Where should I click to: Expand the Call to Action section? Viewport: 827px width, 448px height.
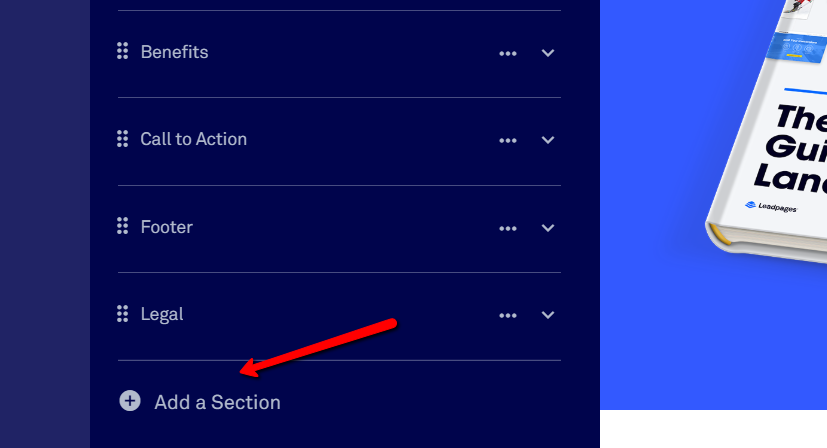pos(548,140)
